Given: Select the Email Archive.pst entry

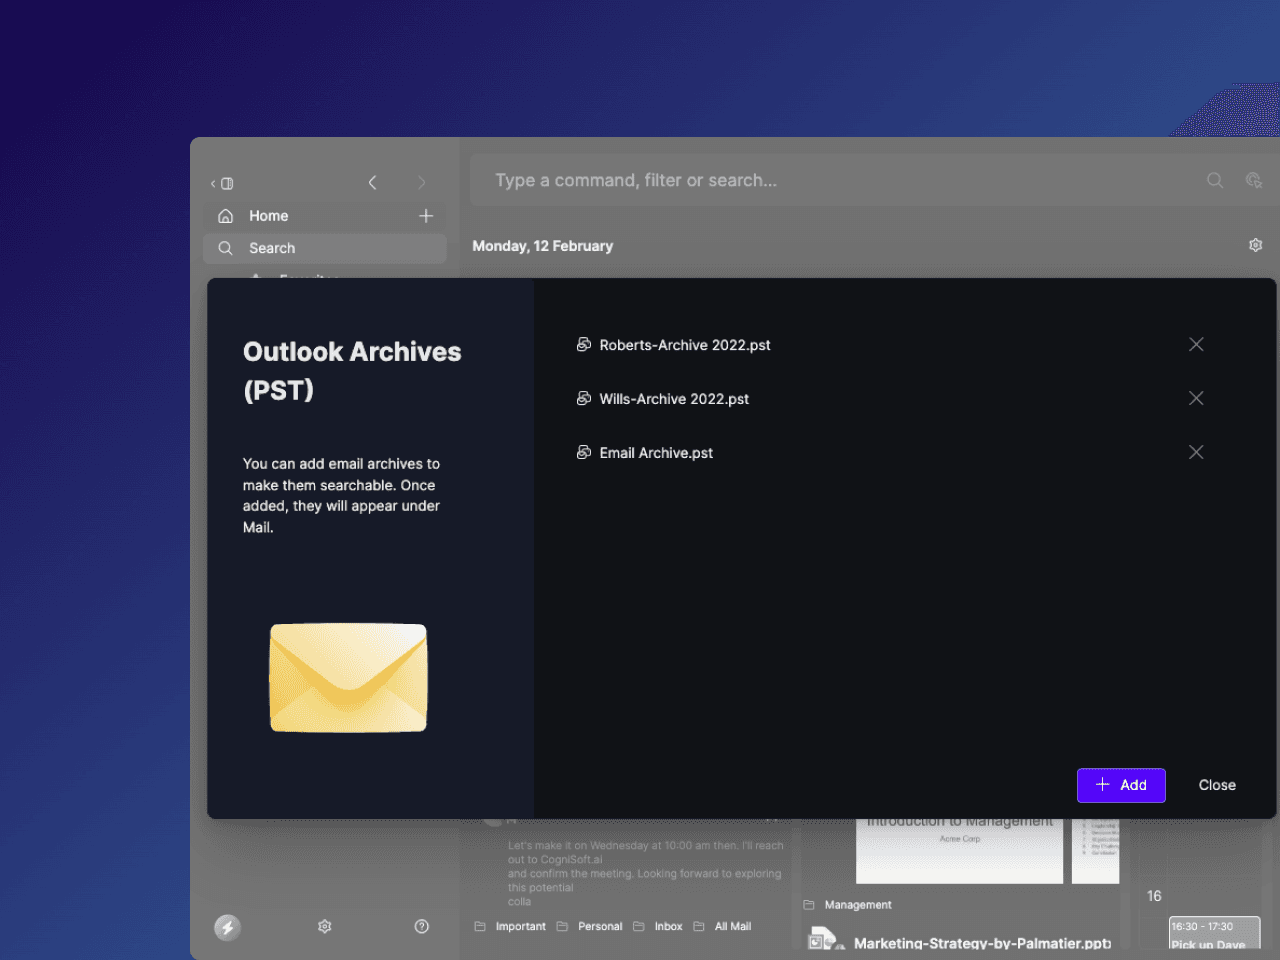Looking at the screenshot, I should click(x=656, y=453).
